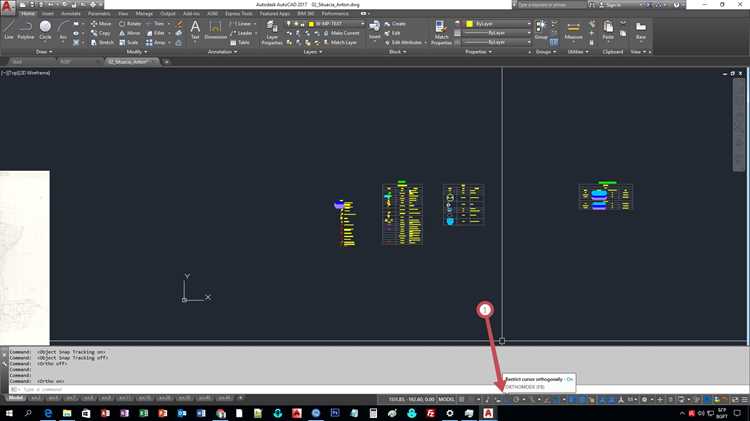Select the Dimension tool

(x=215, y=30)
